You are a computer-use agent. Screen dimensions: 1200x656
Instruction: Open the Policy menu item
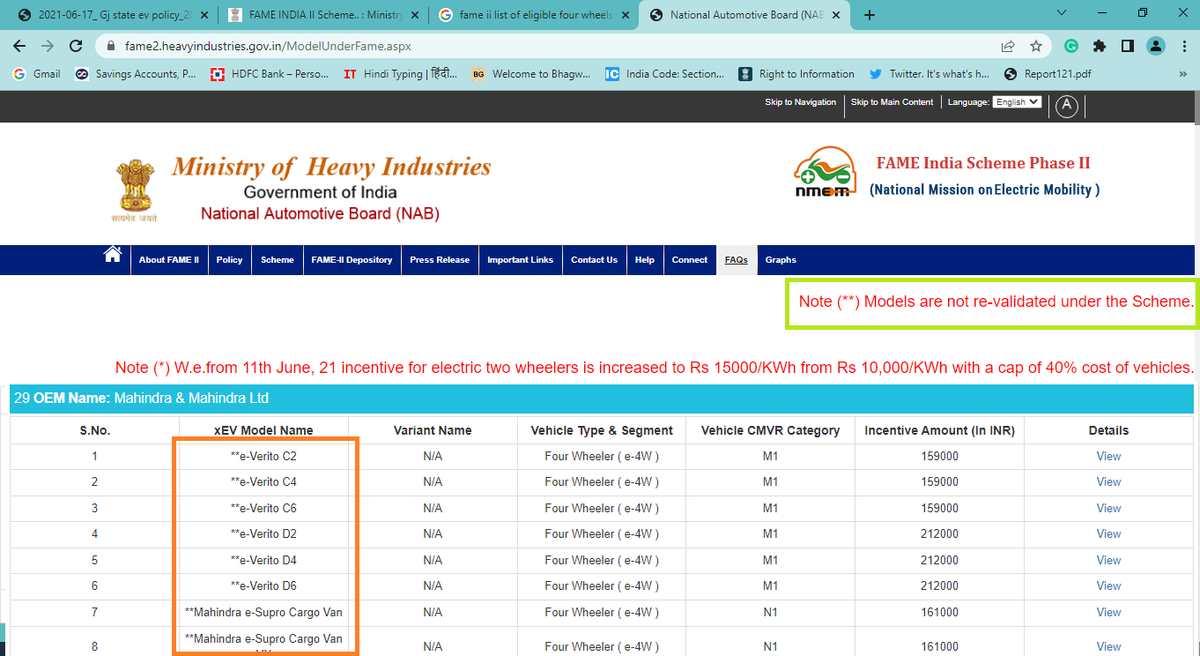pyautogui.click(x=230, y=260)
